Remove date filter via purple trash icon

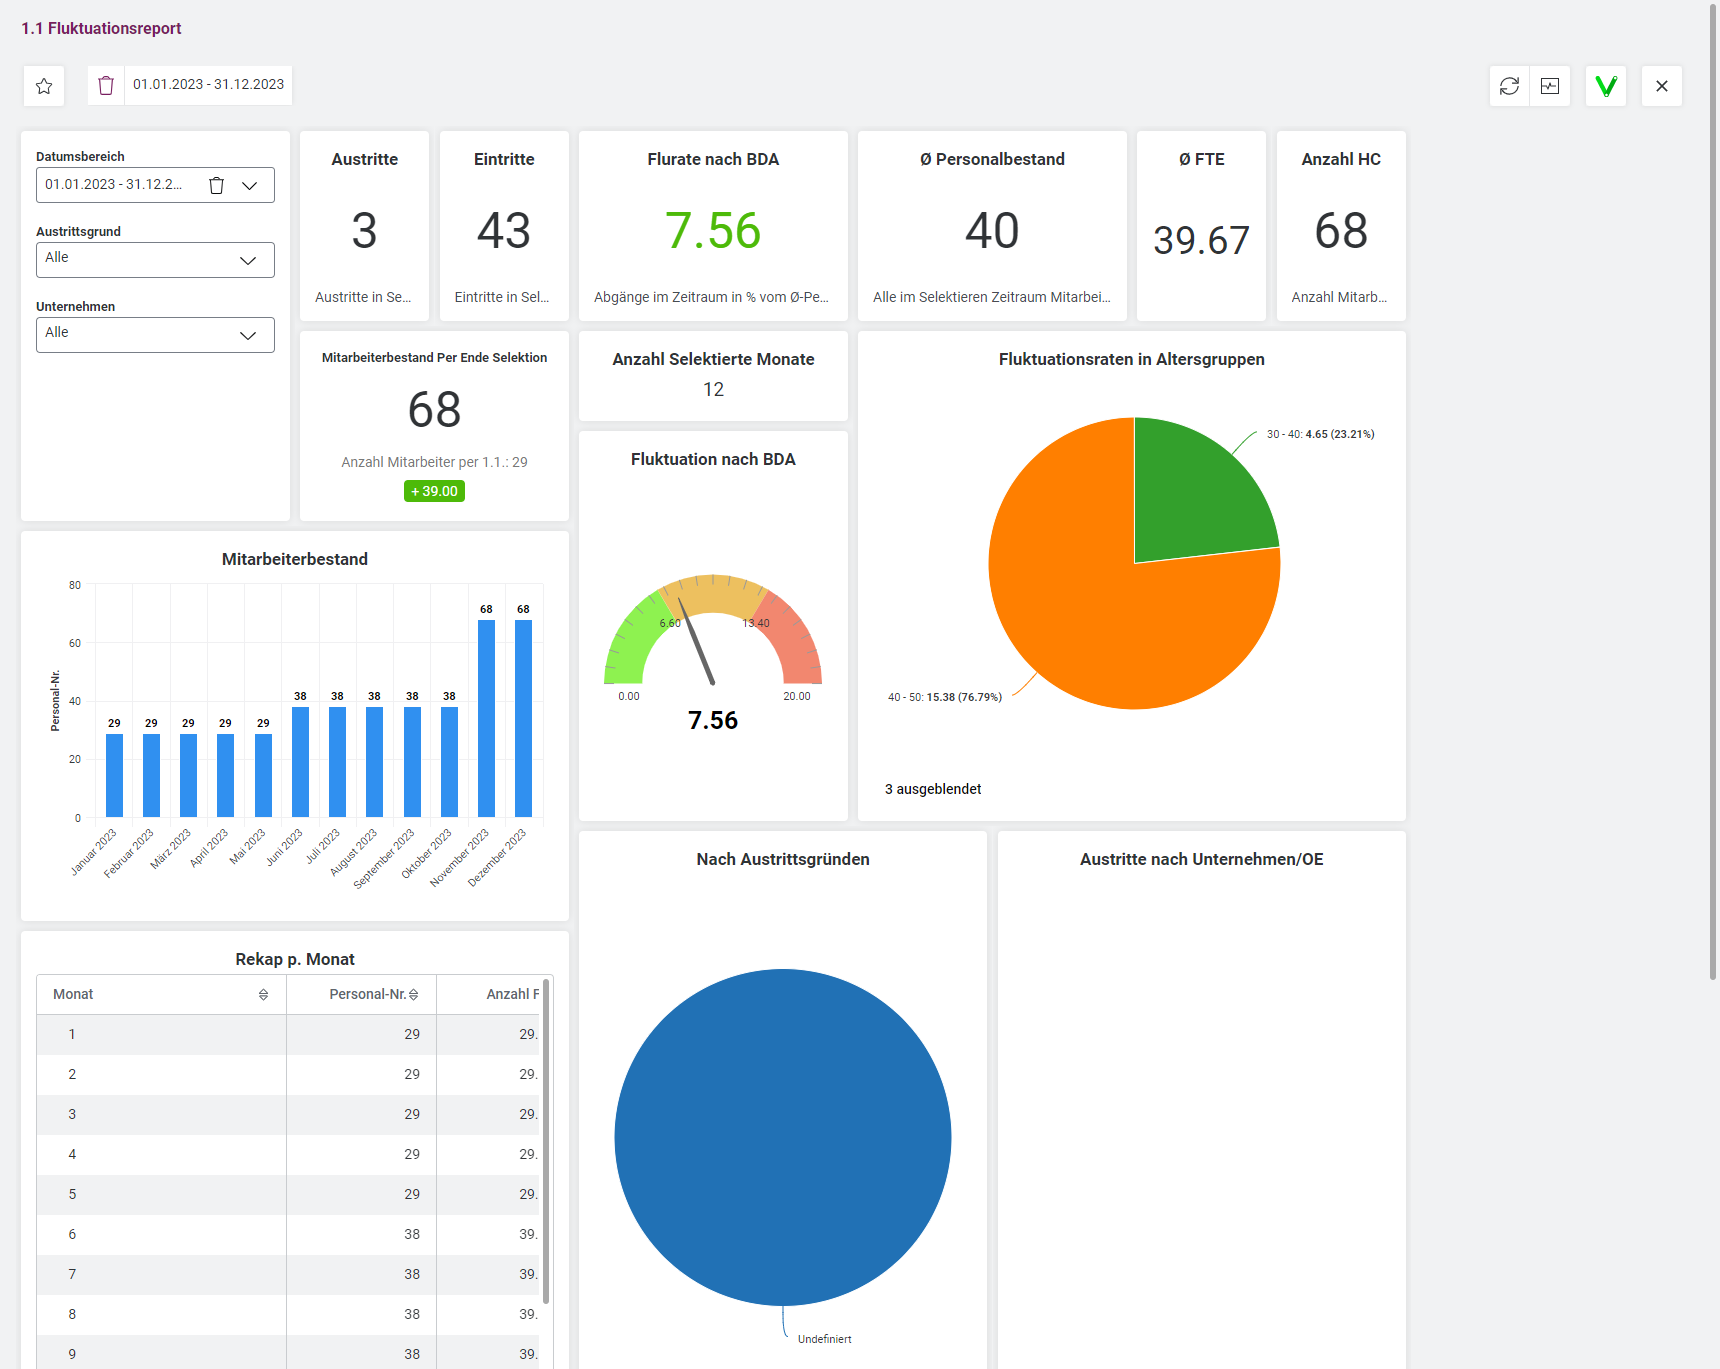106,86
